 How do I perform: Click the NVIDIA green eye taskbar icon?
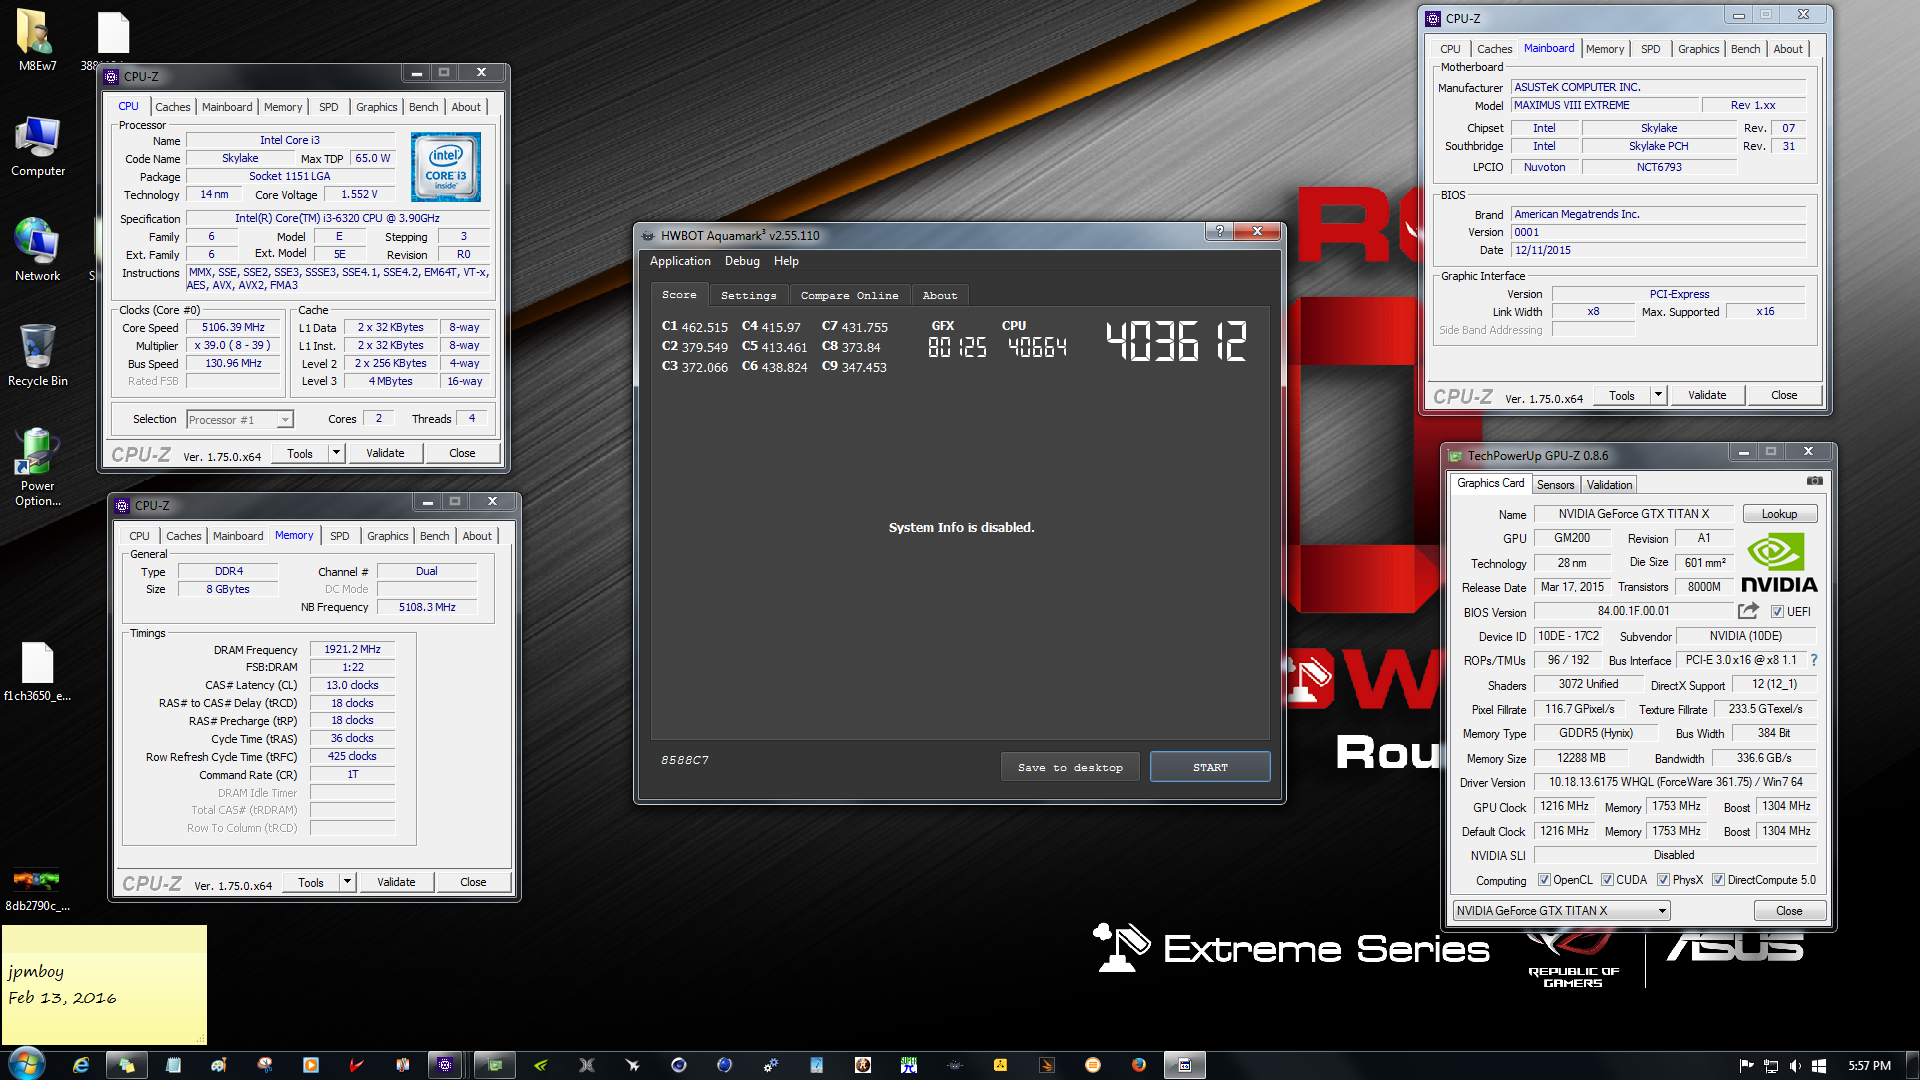(541, 1065)
